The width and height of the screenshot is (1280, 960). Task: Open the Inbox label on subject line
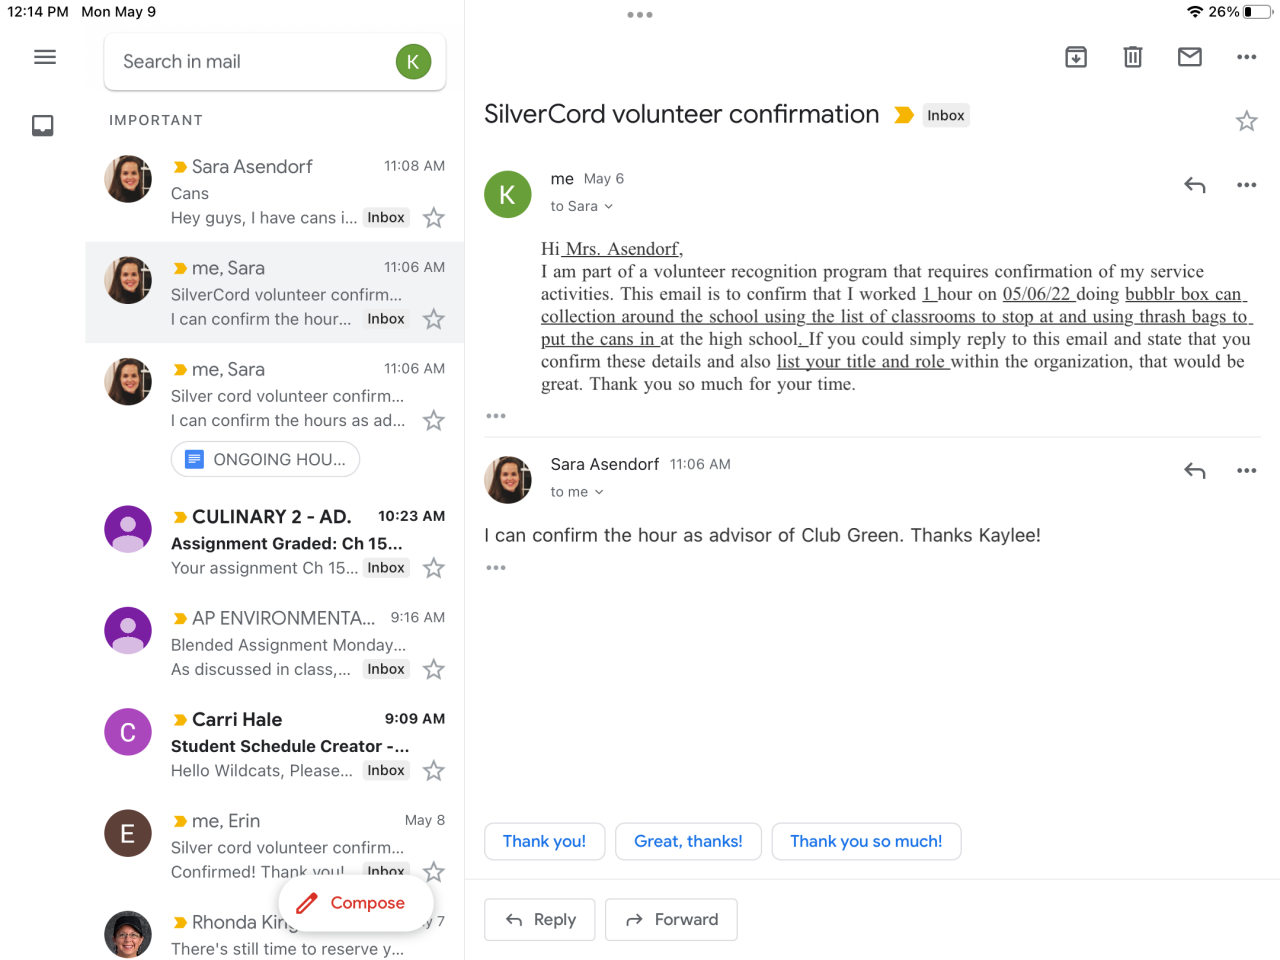tap(945, 115)
